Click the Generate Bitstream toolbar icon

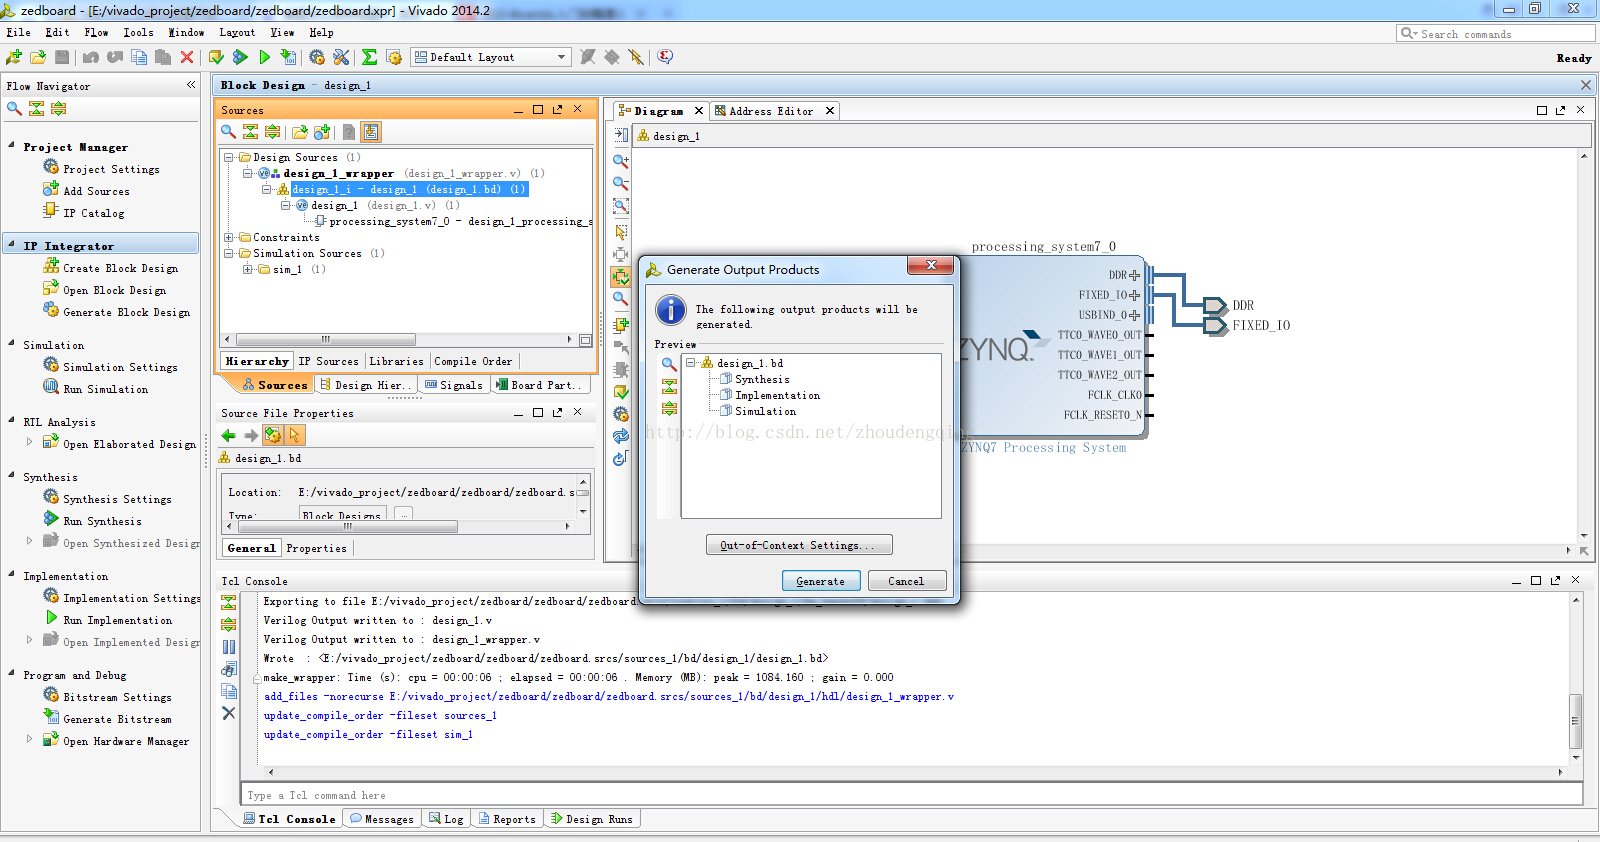coord(288,57)
